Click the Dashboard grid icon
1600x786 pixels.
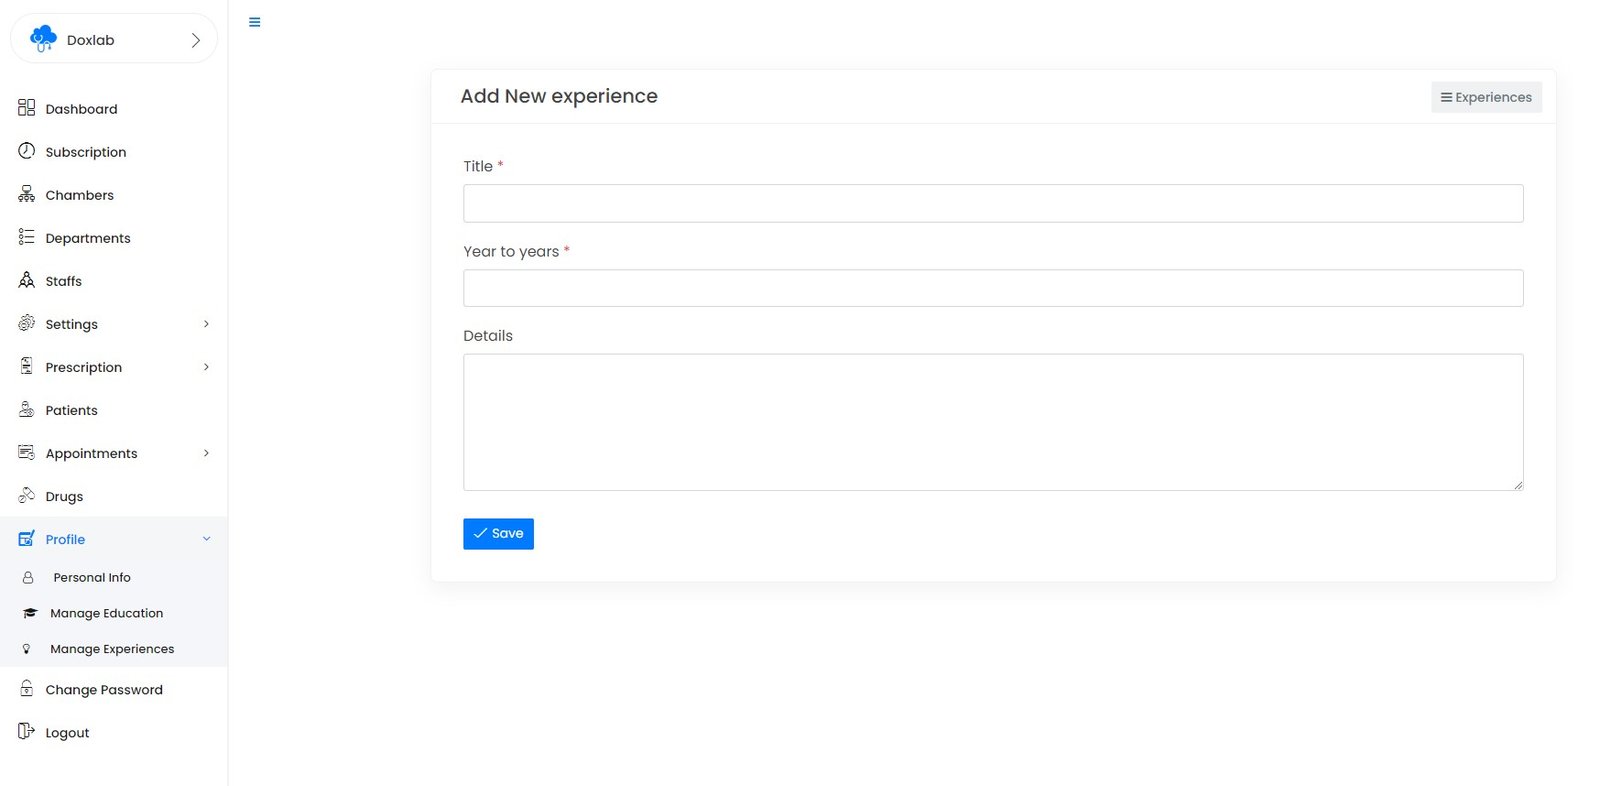(27, 108)
